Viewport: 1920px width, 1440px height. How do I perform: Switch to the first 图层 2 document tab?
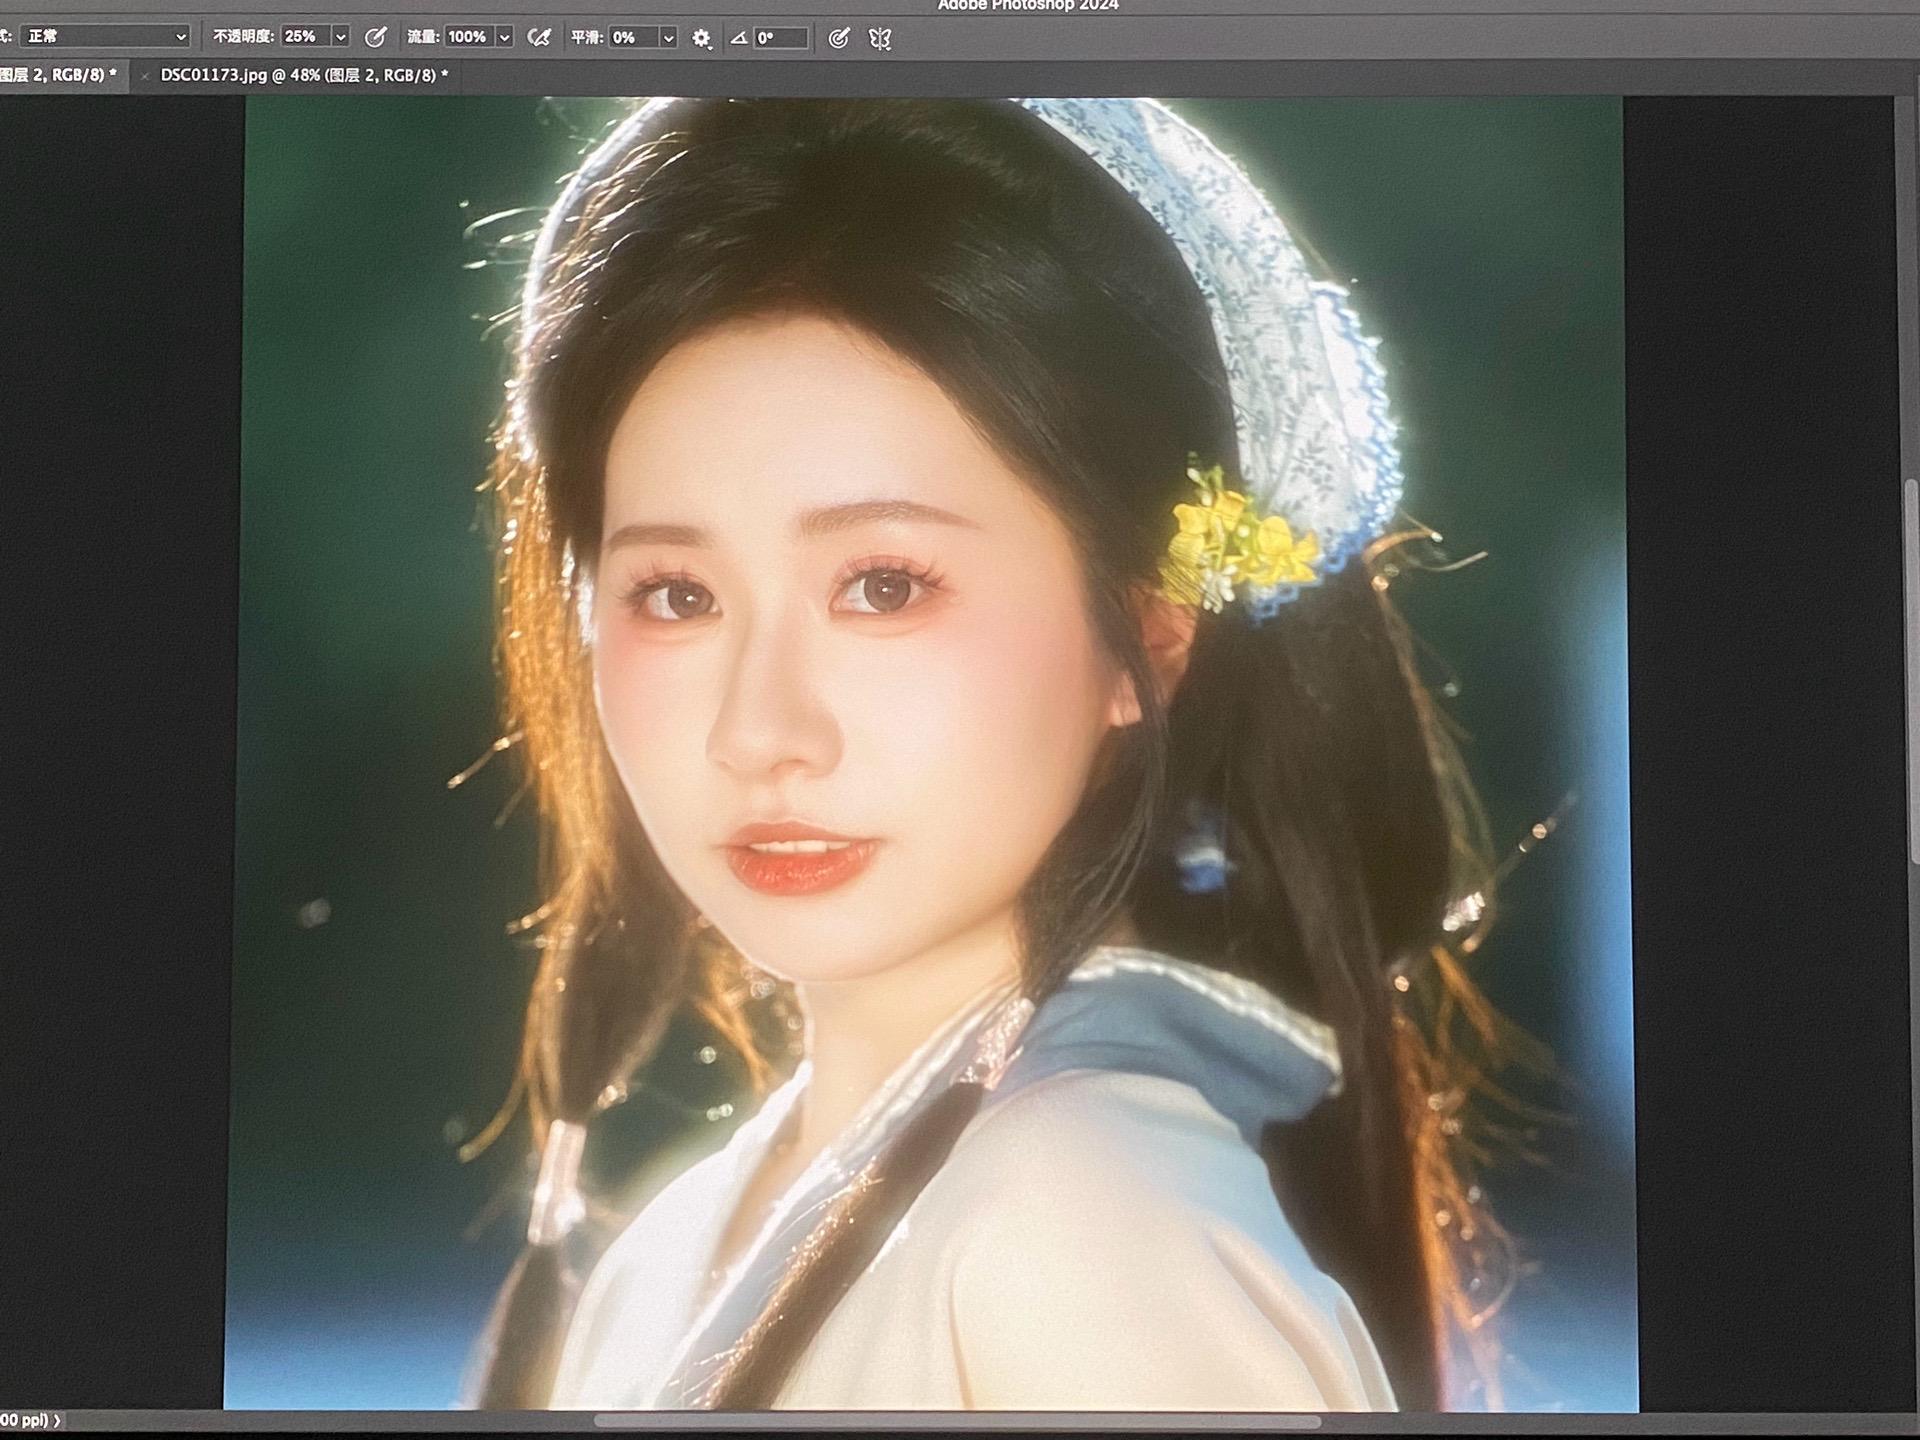(x=58, y=75)
